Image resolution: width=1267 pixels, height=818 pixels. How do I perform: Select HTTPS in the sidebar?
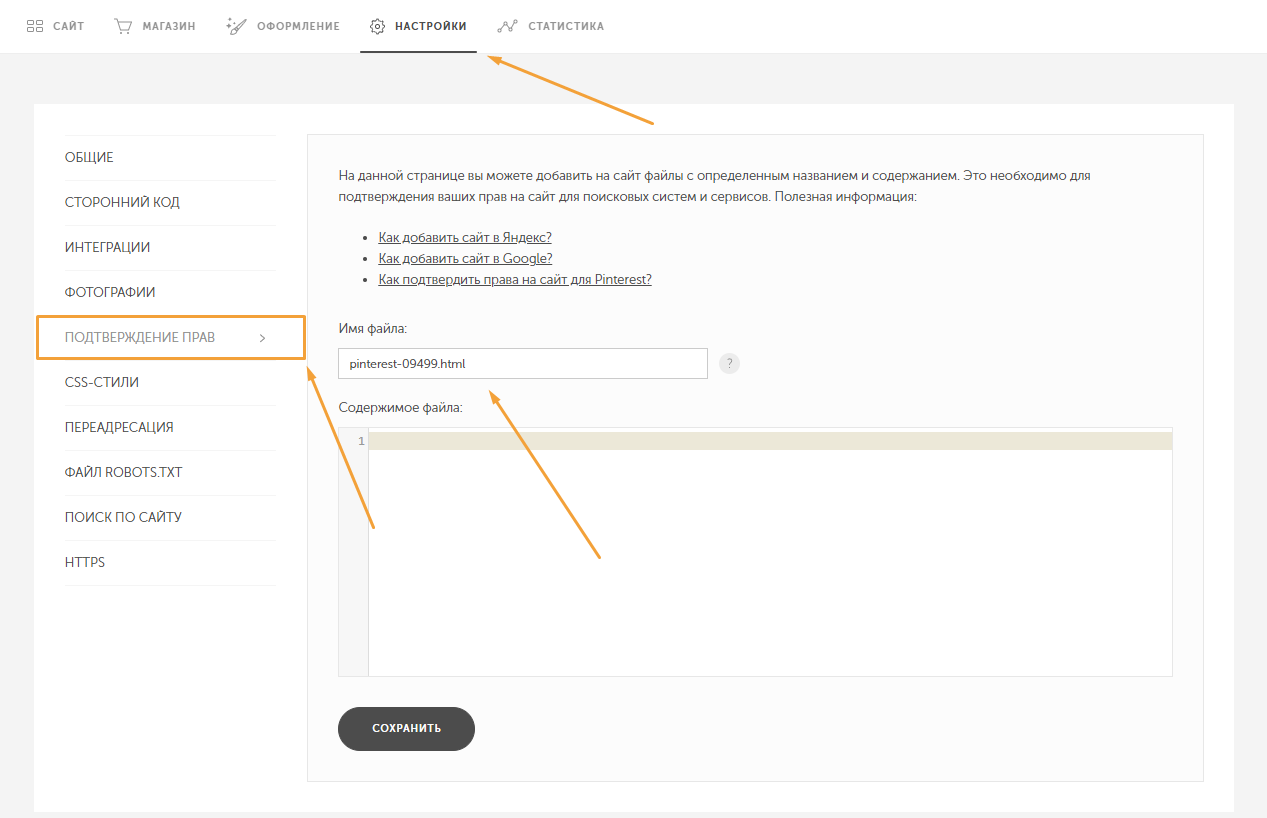[85, 563]
